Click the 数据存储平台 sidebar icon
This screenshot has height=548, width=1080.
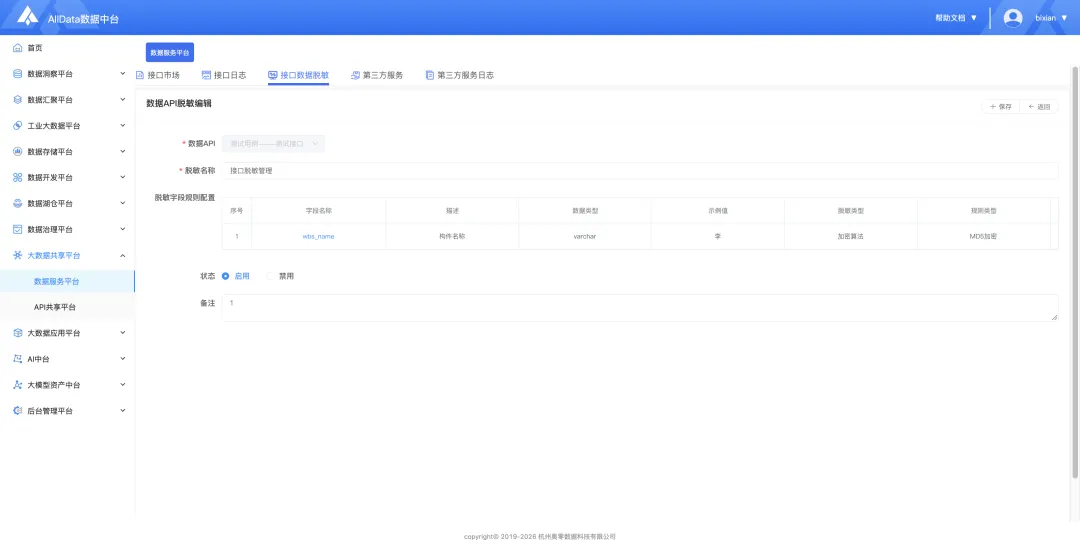(18, 151)
